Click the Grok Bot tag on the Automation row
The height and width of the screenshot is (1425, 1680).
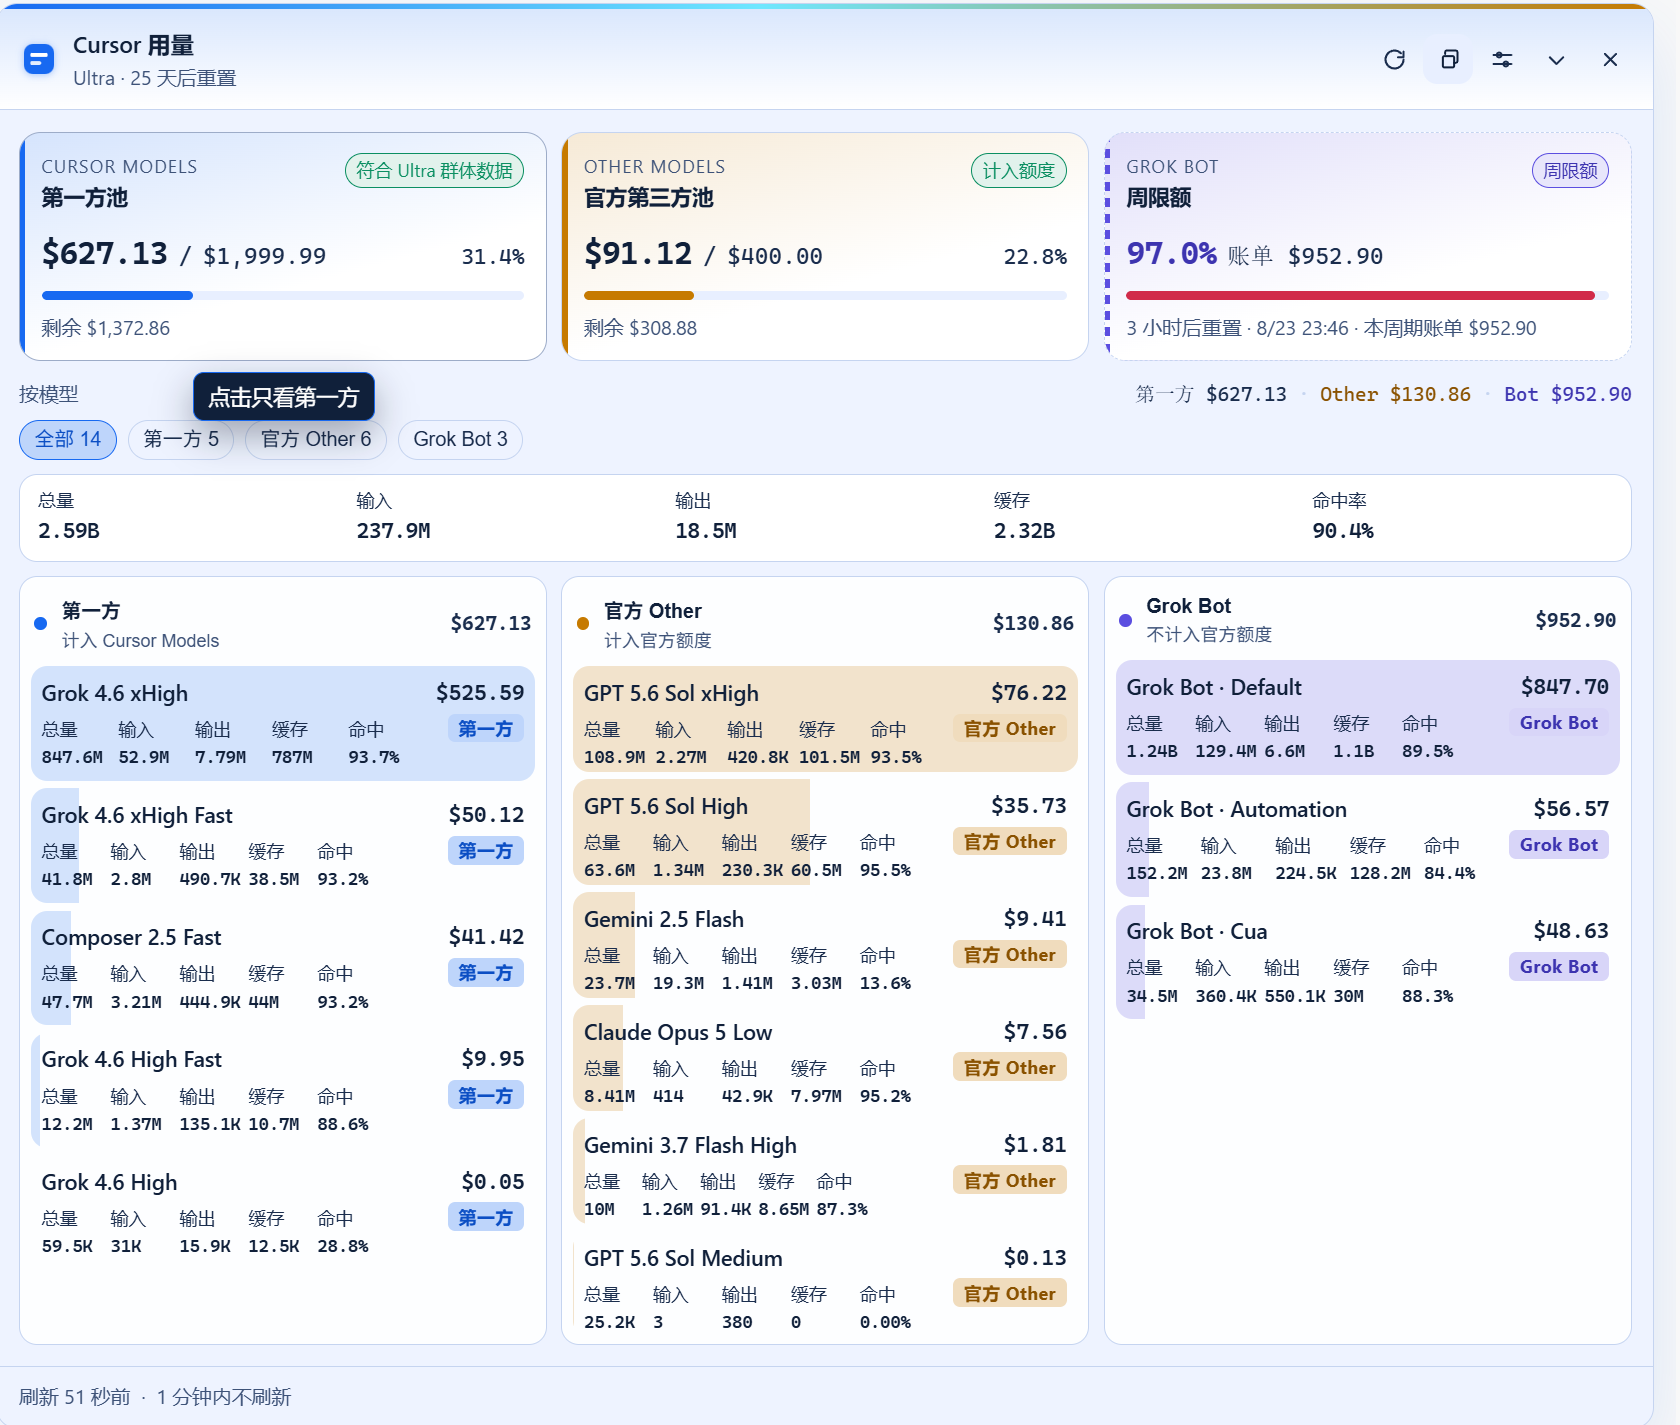[1559, 845]
